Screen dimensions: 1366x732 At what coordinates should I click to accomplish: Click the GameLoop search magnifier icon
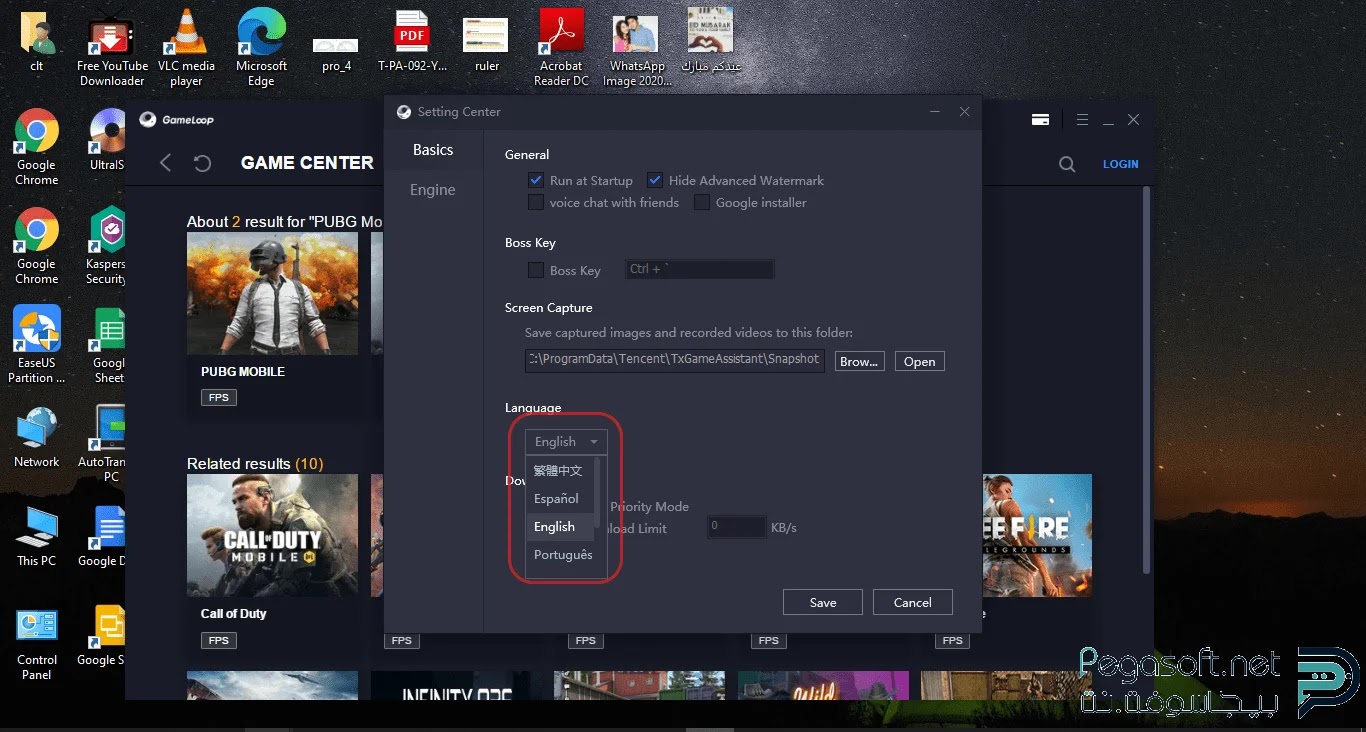tap(1067, 164)
